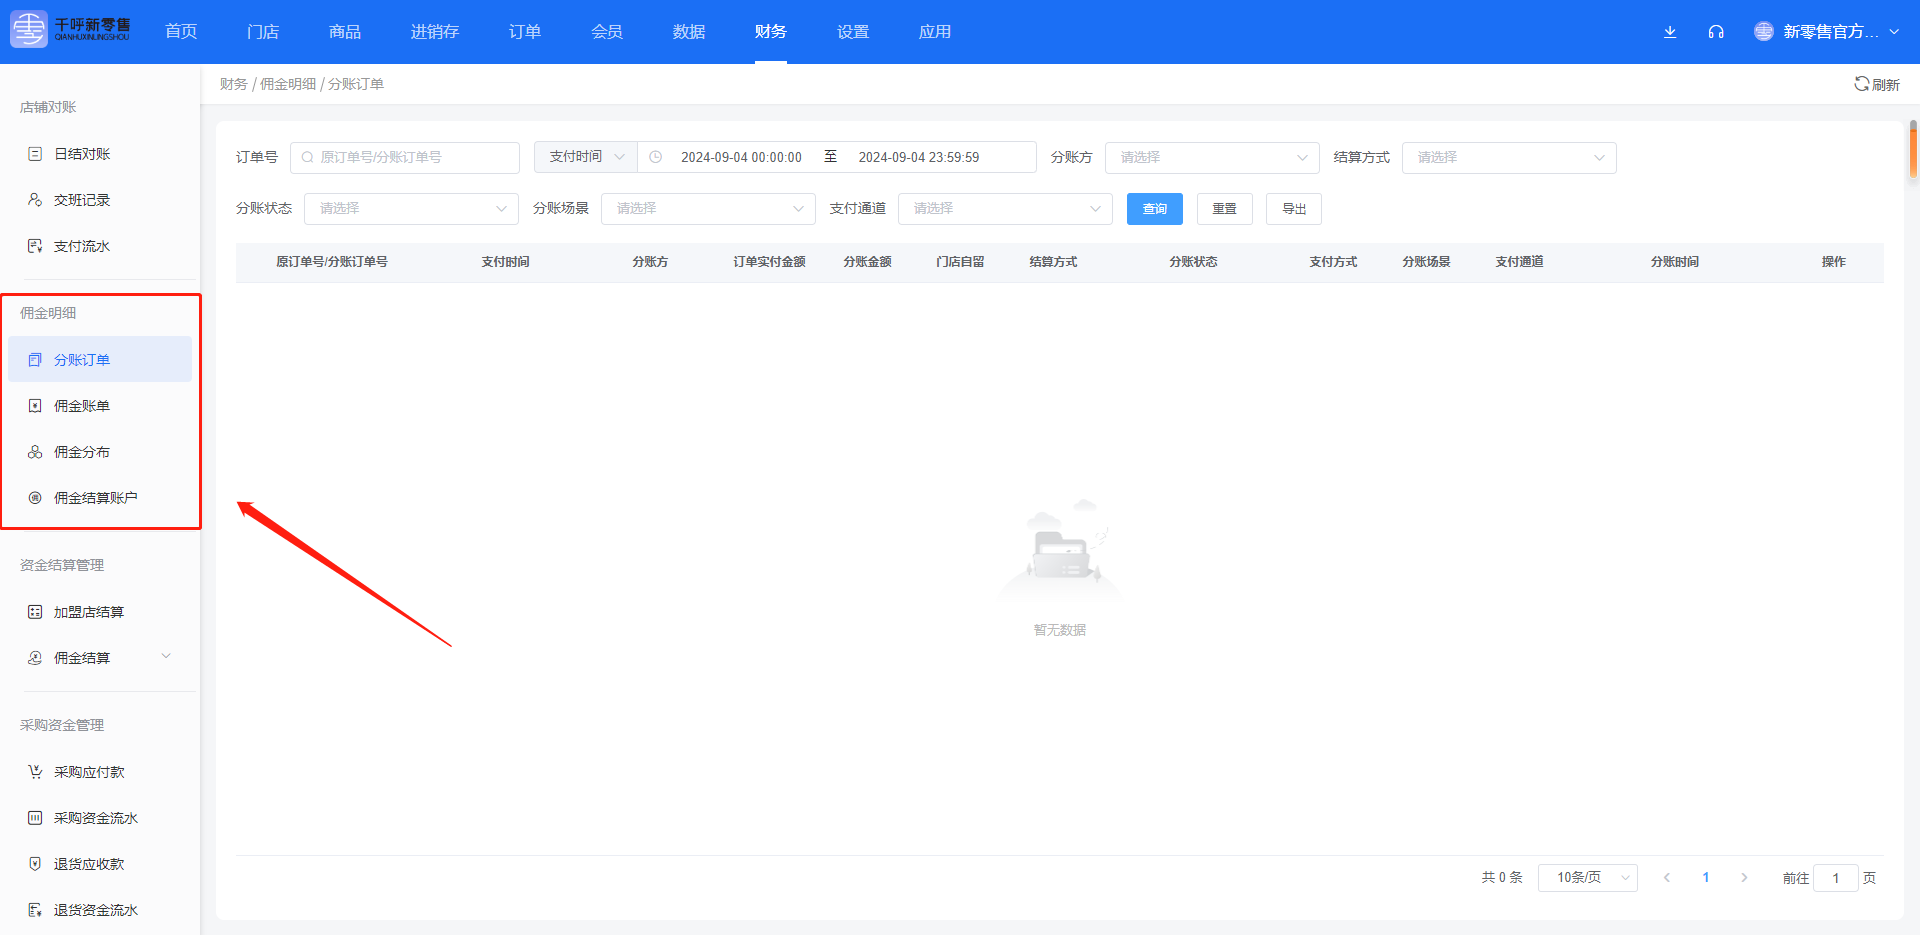The width and height of the screenshot is (1920, 935).
Task: Click the headset customer service icon
Action: 1716,32
